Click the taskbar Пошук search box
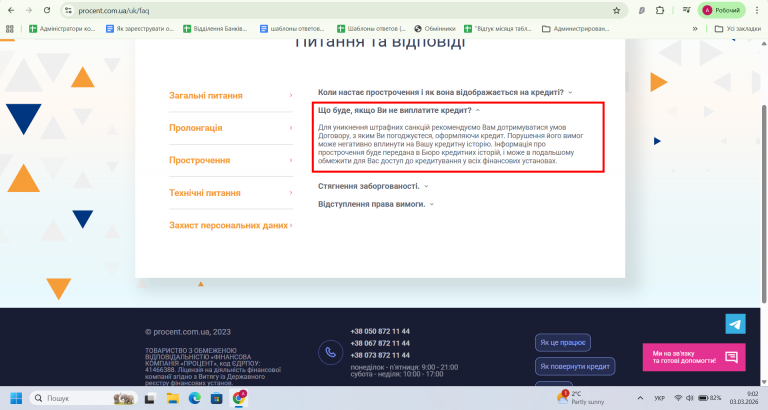Image resolution: width=768 pixels, height=410 pixels. click(x=84, y=398)
